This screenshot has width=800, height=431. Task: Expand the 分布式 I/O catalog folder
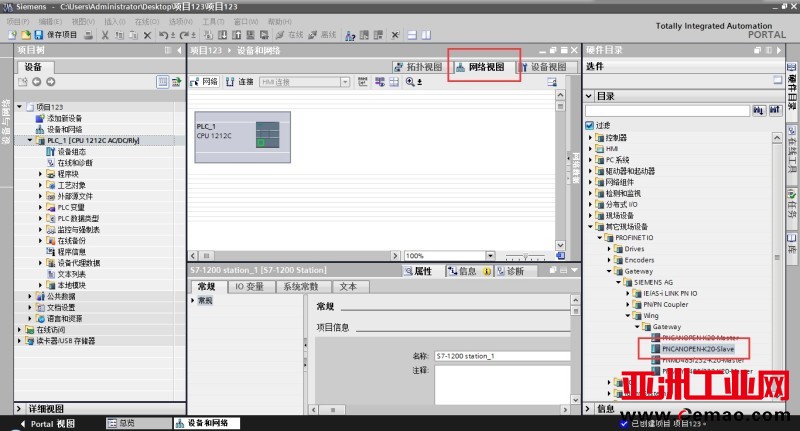point(590,205)
